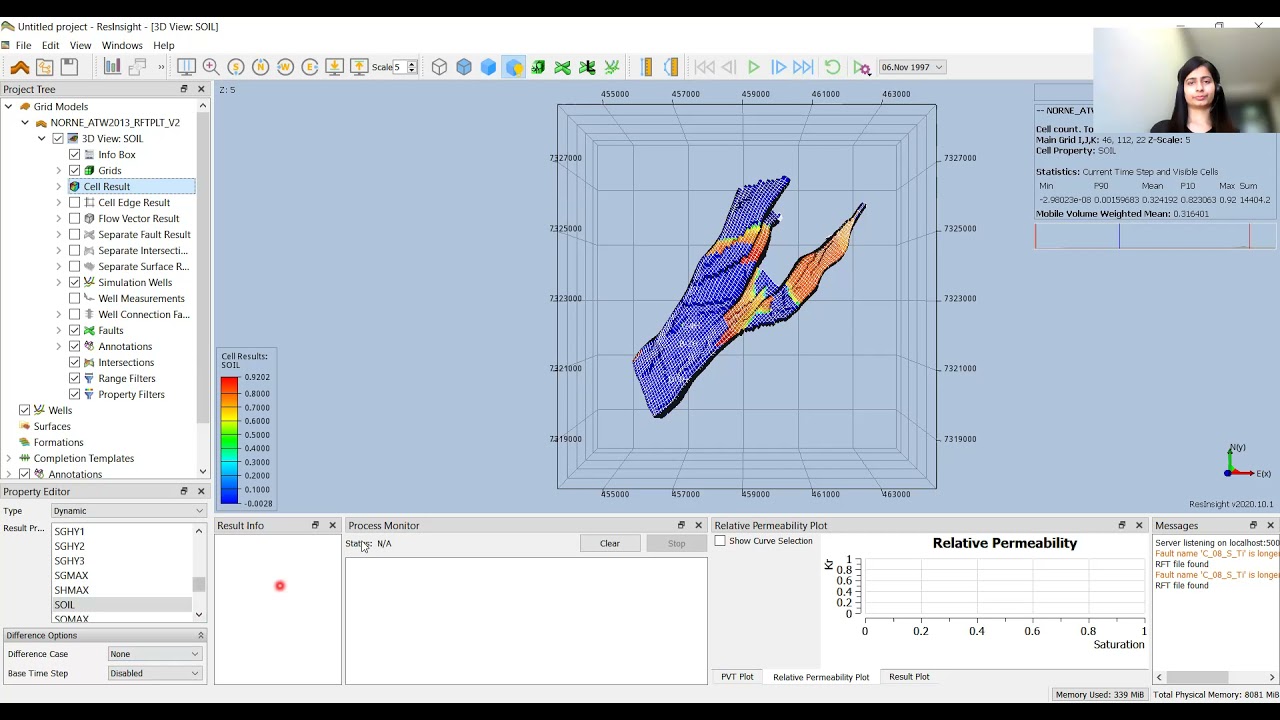The width and height of the screenshot is (1280, 720).
Task: Open the Difference Case dropdown
Action: [155, 654]
